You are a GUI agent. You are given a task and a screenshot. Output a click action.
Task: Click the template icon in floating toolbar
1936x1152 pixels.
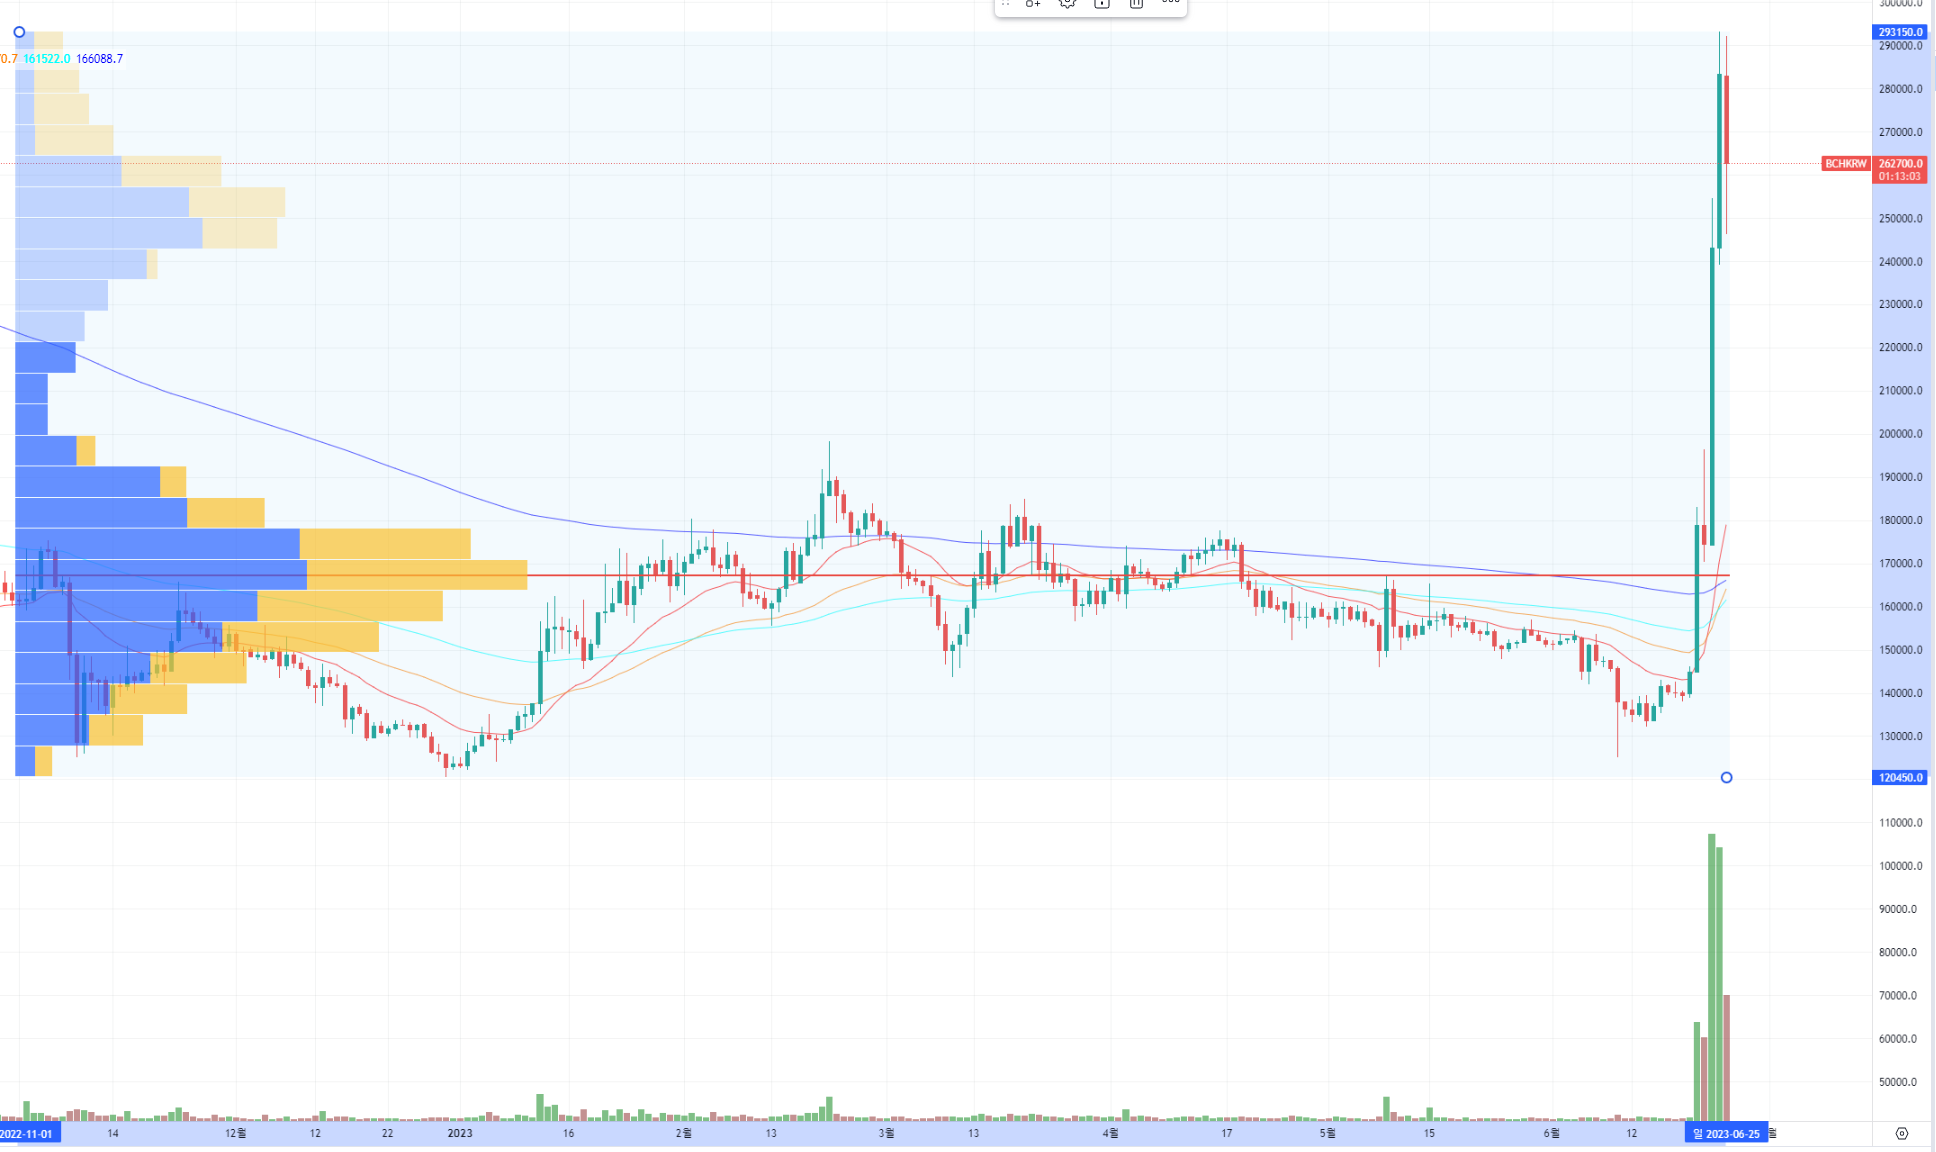pyautogui.click(x=1032, y=4)
